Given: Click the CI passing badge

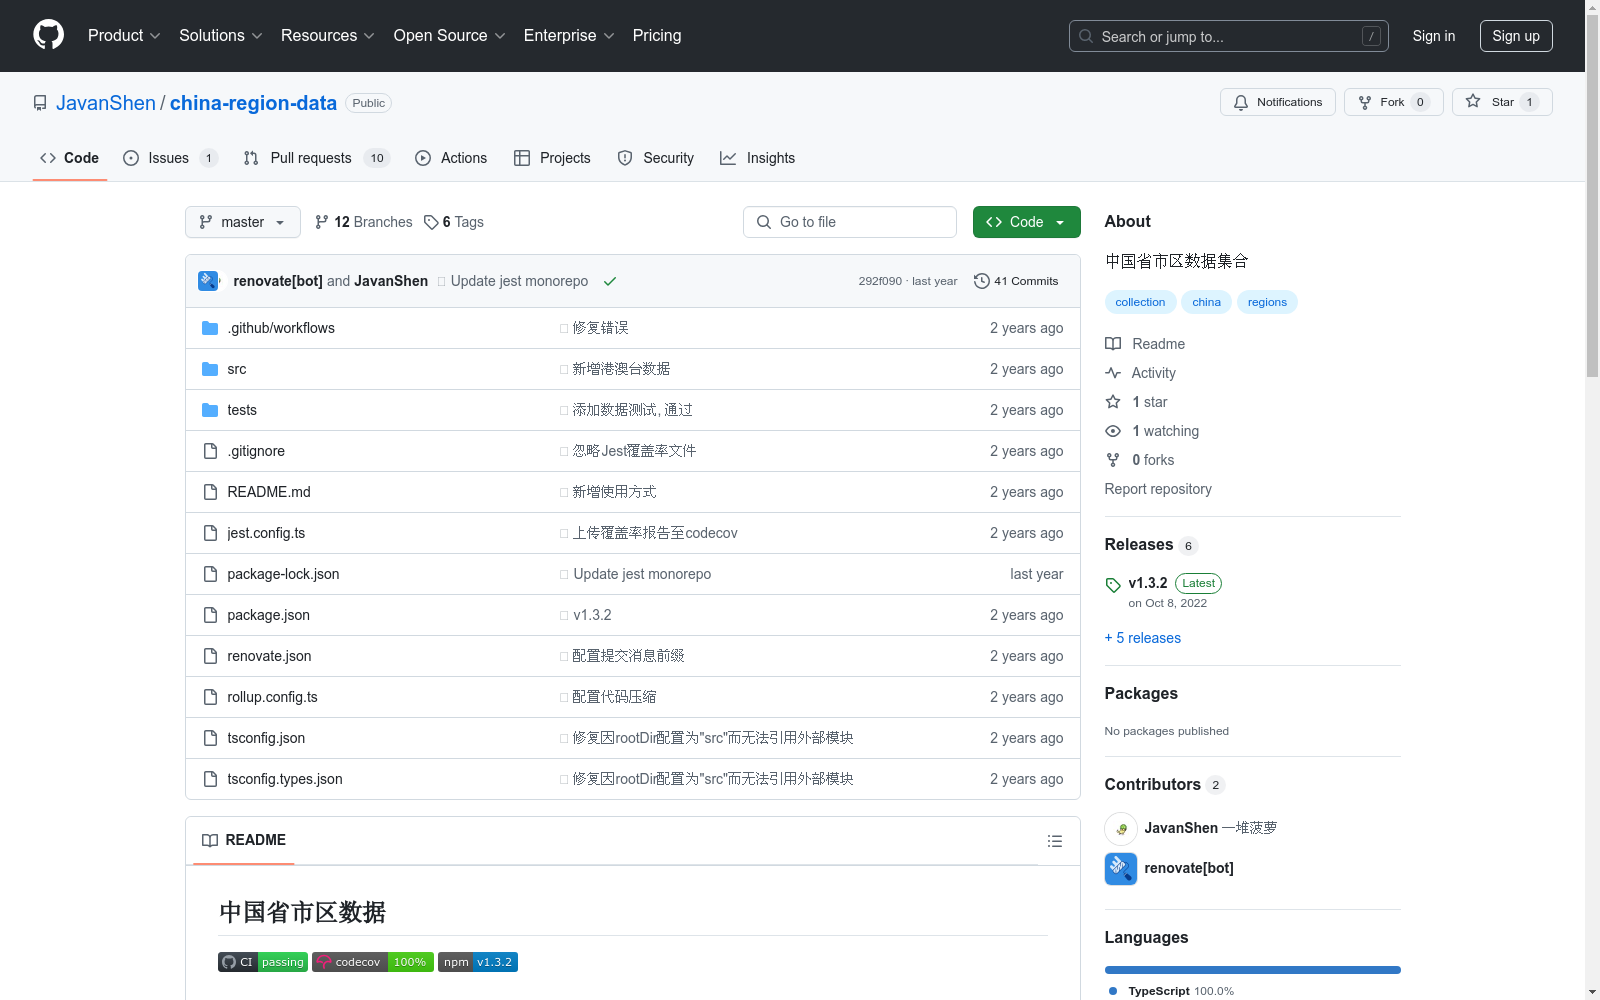Looking at the screenshot, I should click(262, 962).
